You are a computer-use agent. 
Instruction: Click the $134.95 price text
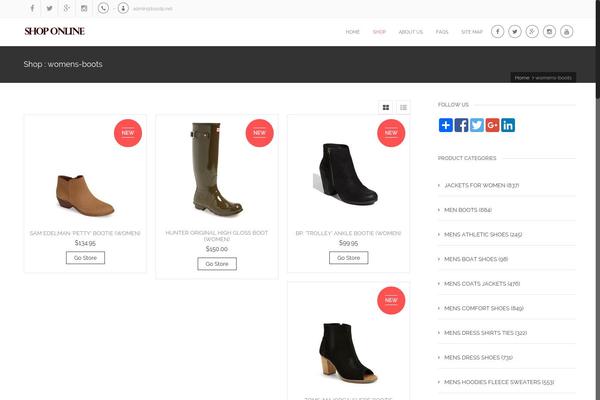click(85, 243)
